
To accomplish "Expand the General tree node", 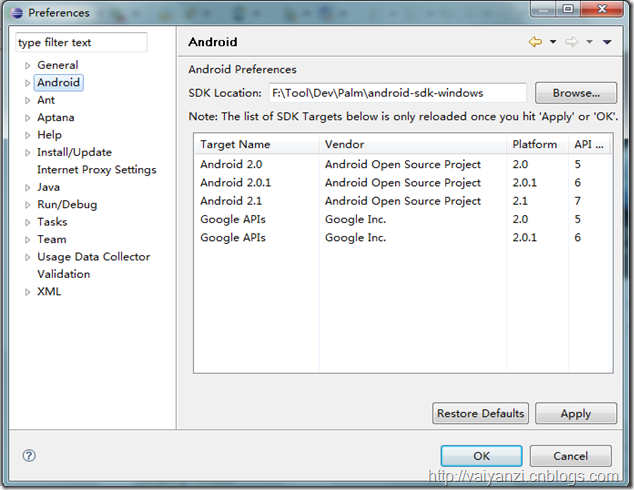I will [x=27, y=65].
